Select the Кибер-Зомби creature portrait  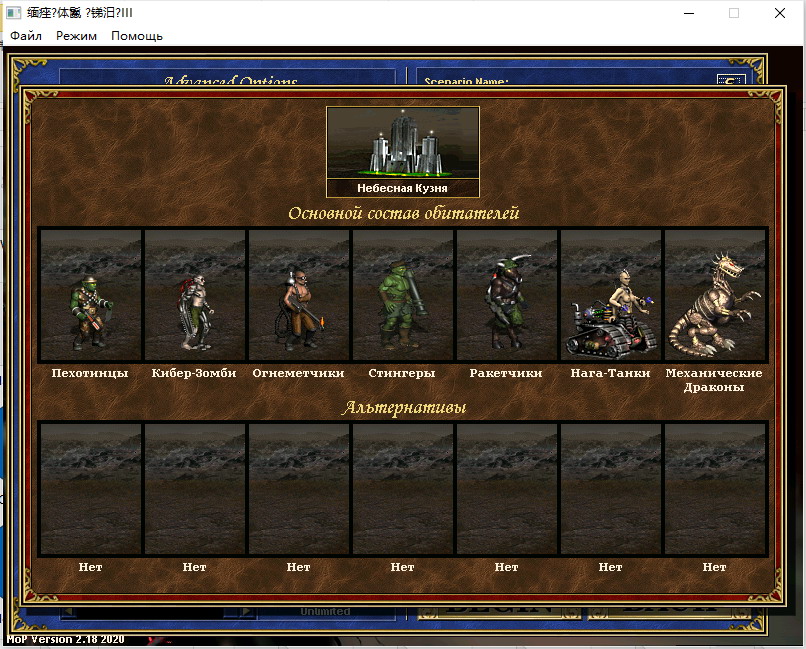coord(195,295)
